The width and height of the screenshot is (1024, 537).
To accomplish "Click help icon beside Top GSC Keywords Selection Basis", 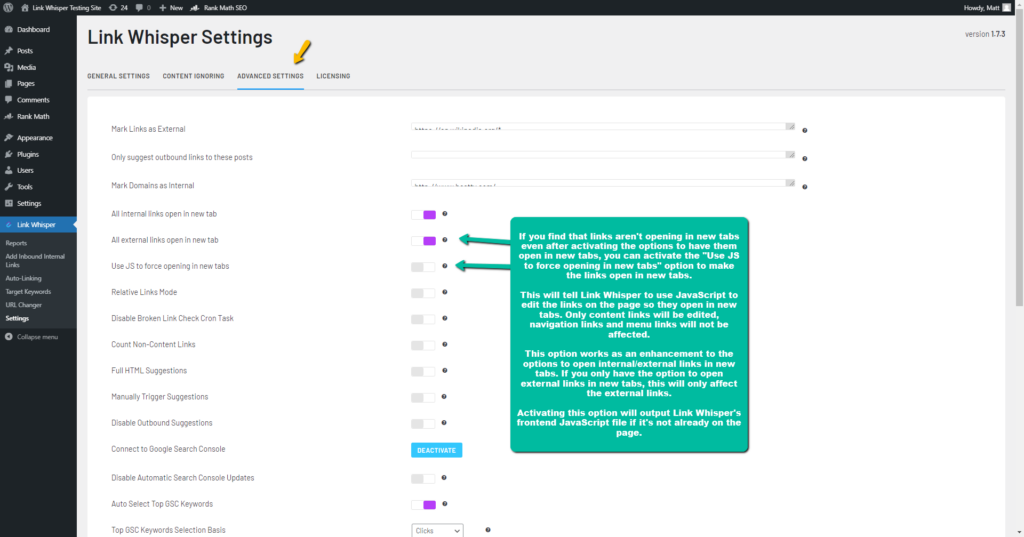I will [488, 530].
